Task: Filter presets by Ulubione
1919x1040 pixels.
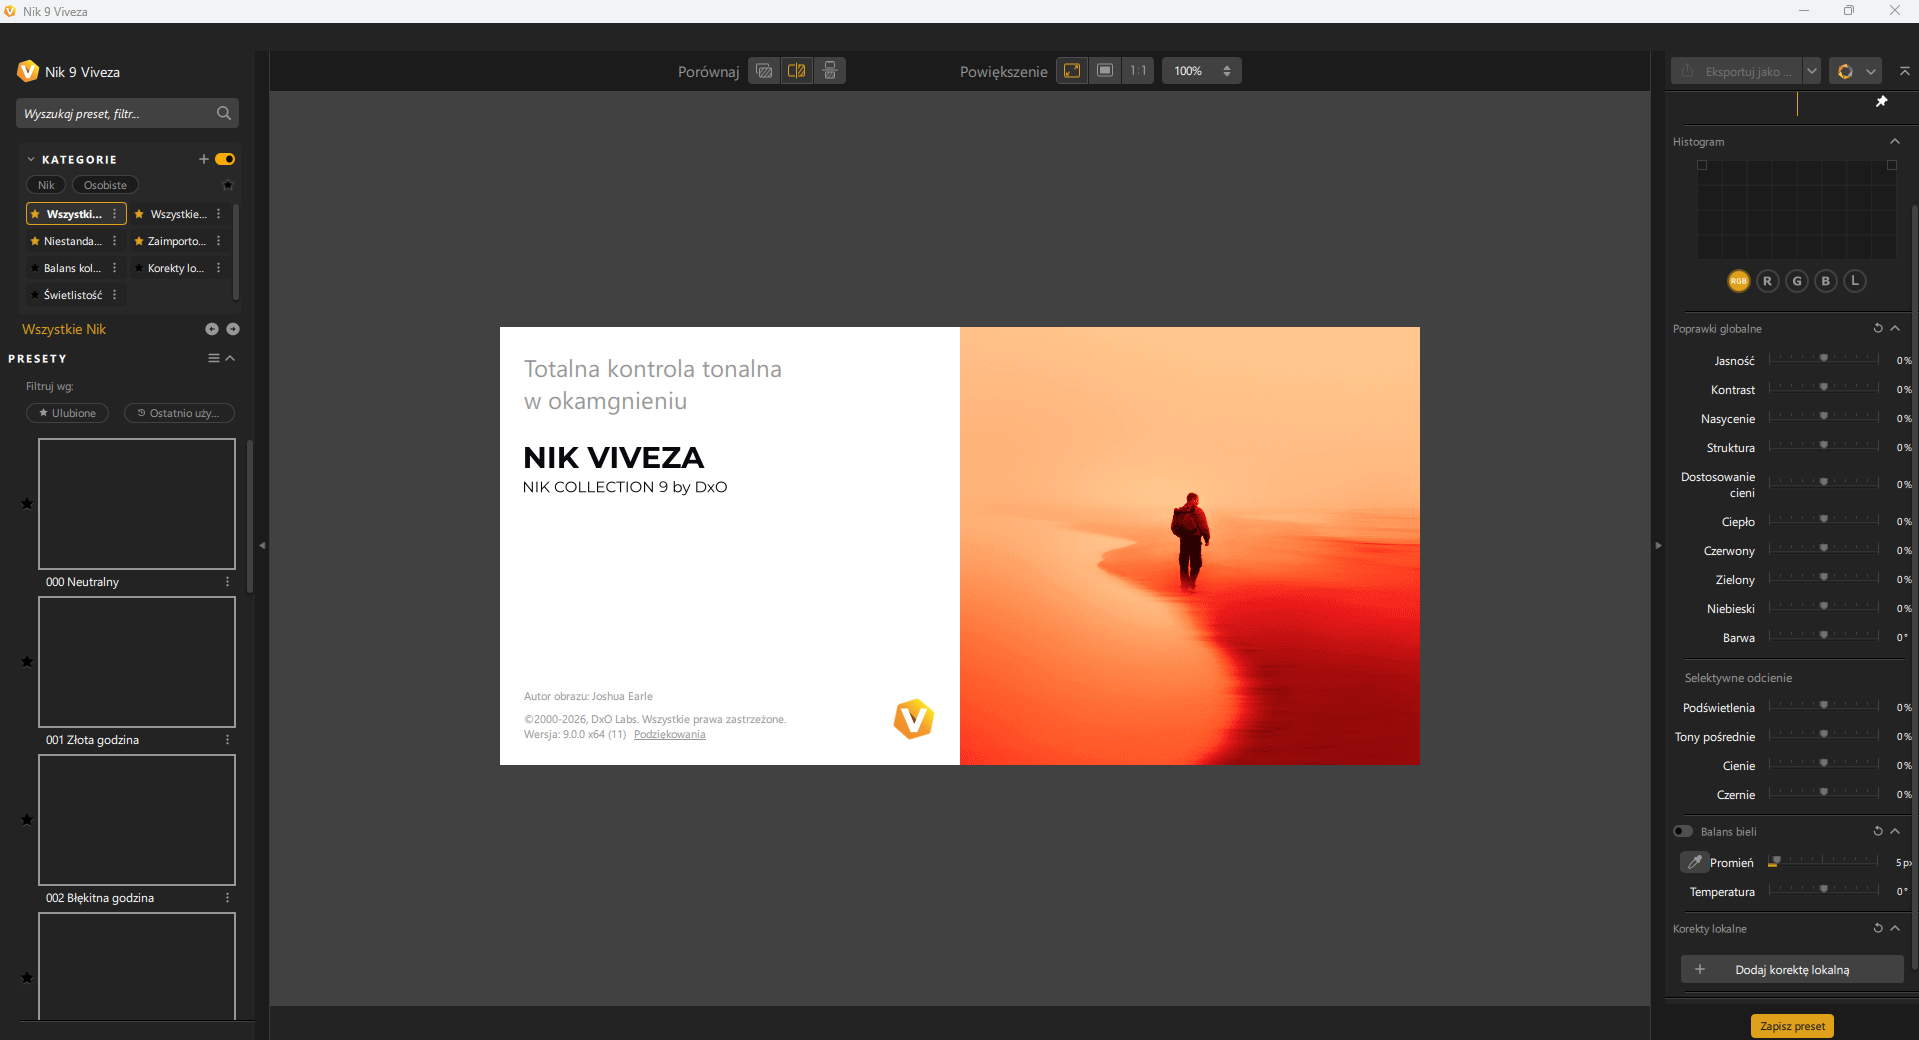Action: (x=67, y=413)
